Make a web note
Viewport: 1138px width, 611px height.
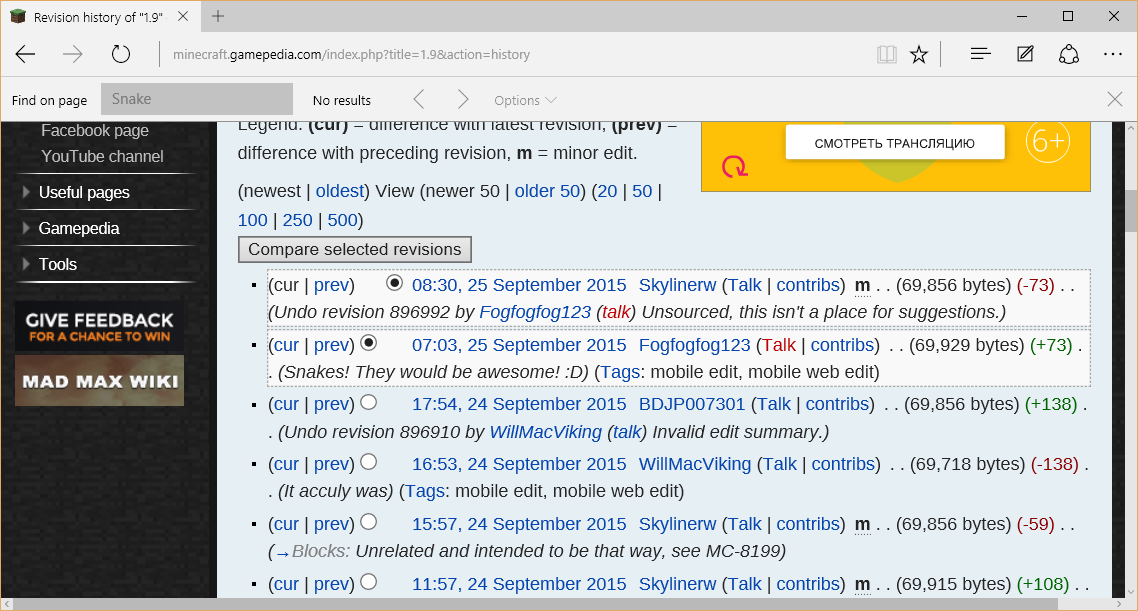1025,54
